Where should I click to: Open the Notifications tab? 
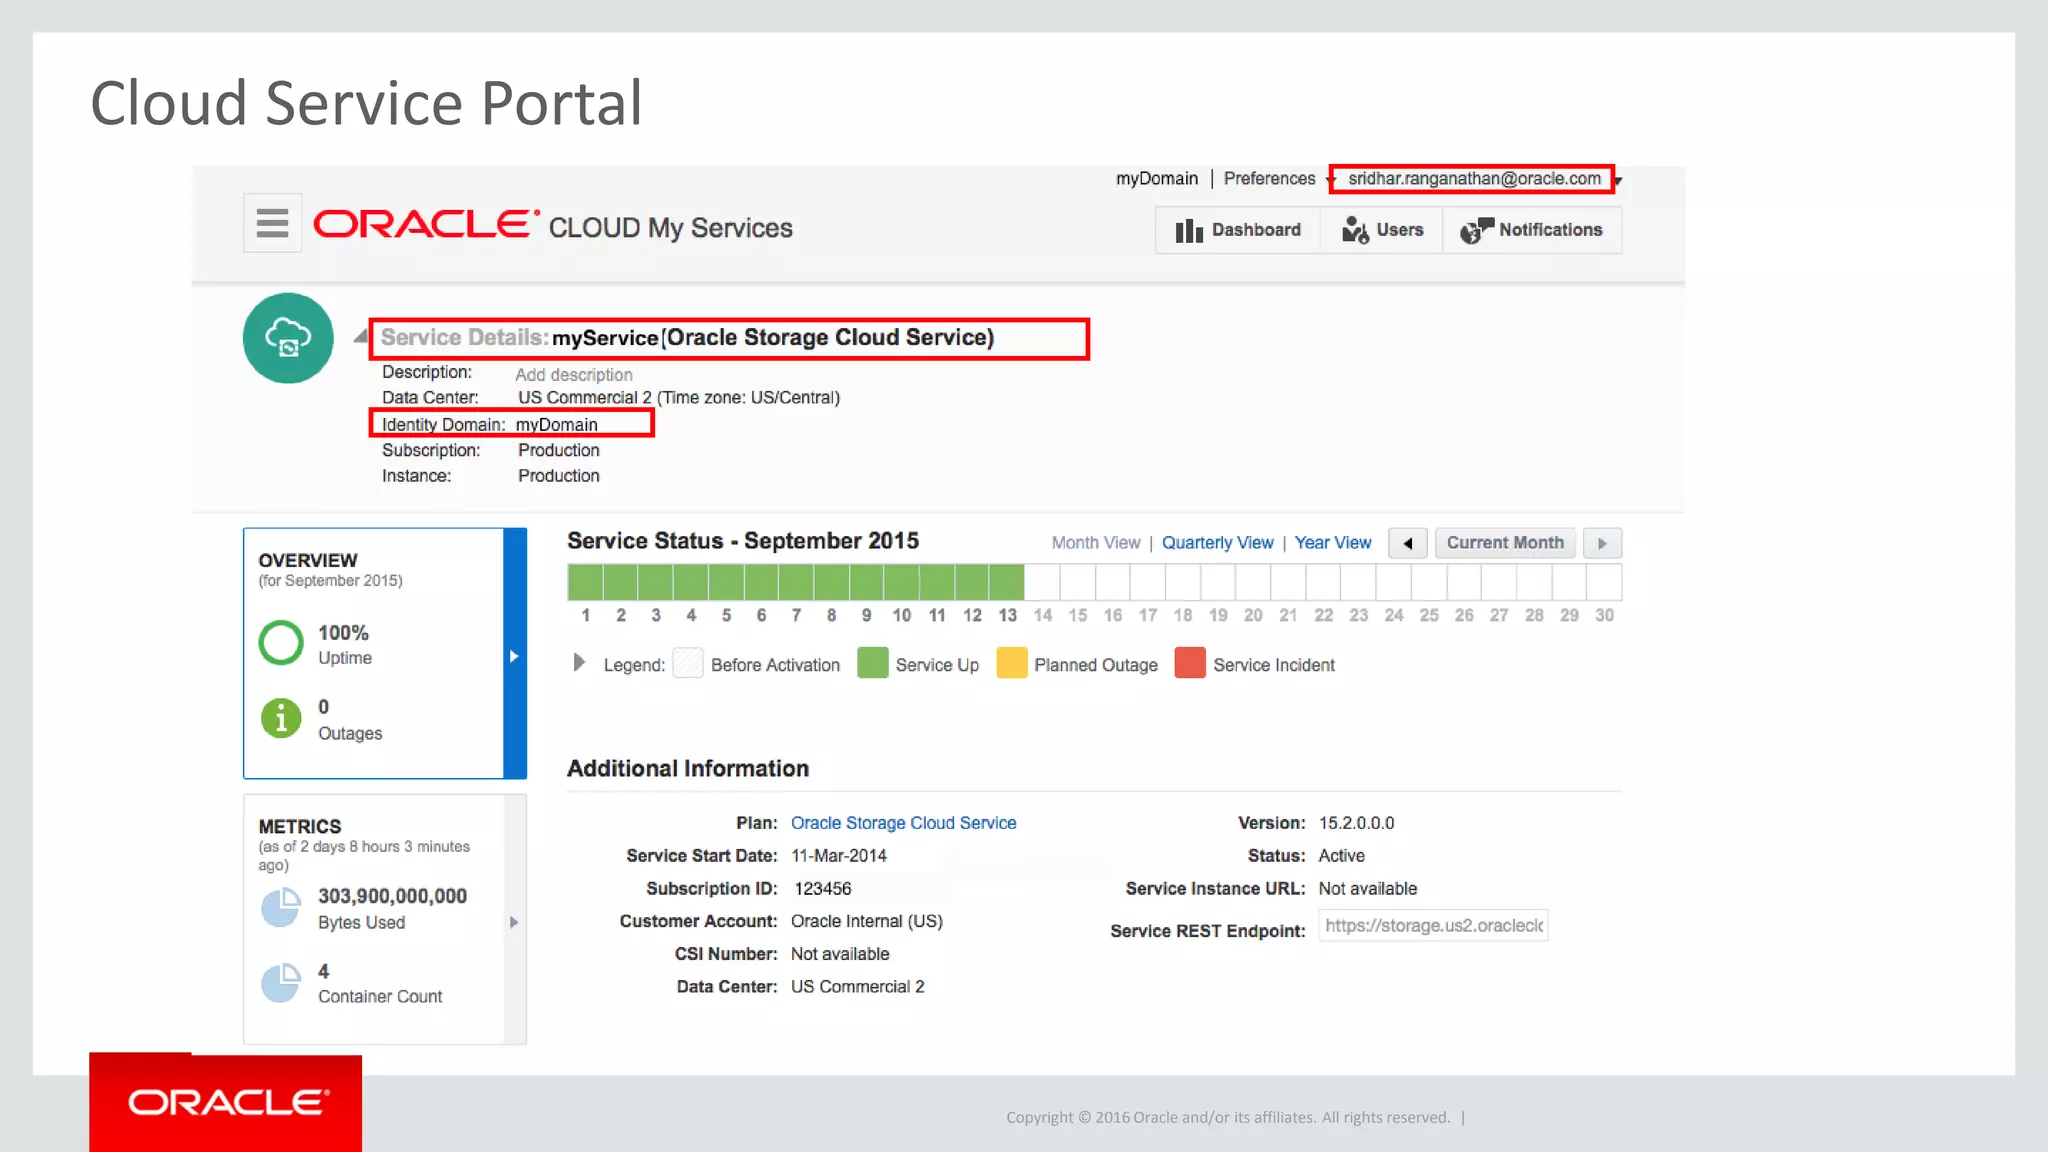(1532, 230)
